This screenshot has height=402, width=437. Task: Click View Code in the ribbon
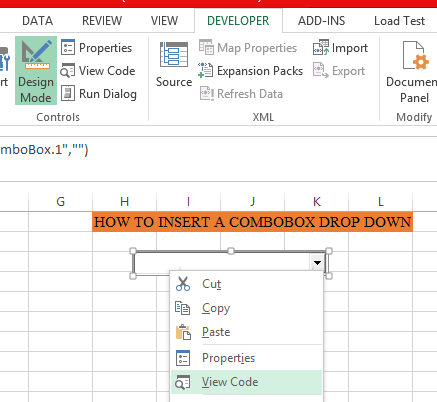[x=98, y=71]
